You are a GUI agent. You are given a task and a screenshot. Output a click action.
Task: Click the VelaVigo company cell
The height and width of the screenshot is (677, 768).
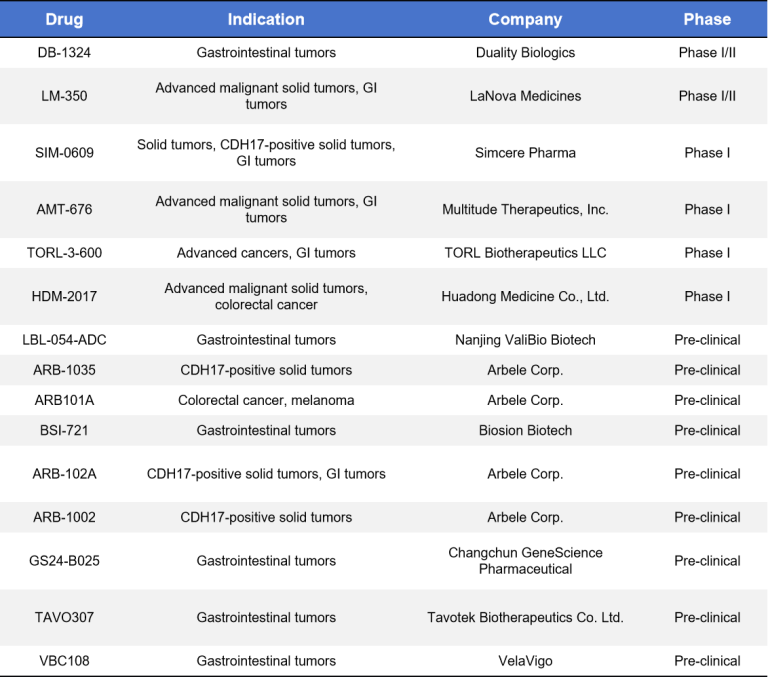pos(525,661)
